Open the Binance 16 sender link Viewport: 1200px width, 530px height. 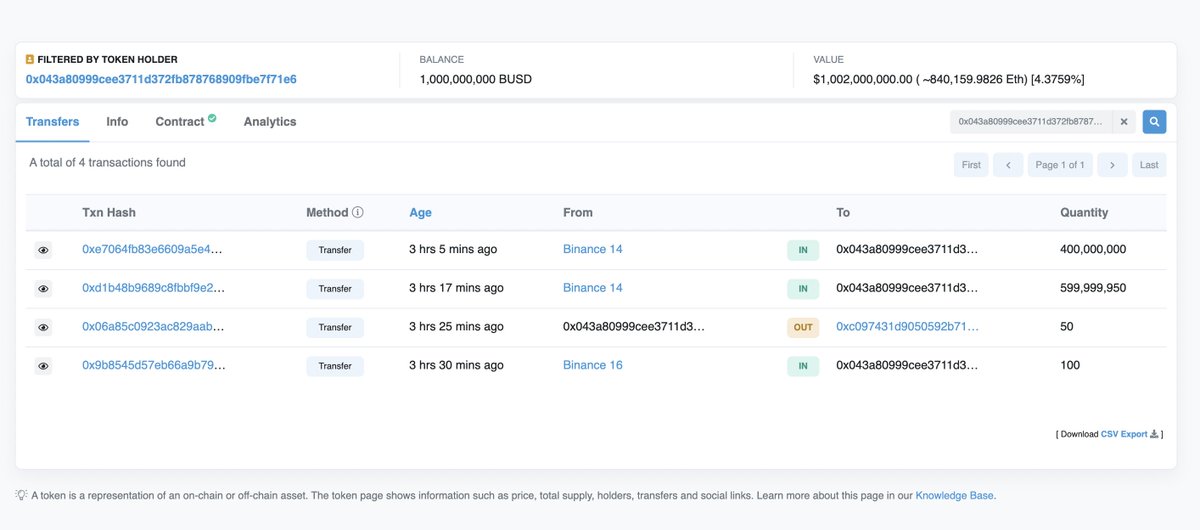(593, 365)
